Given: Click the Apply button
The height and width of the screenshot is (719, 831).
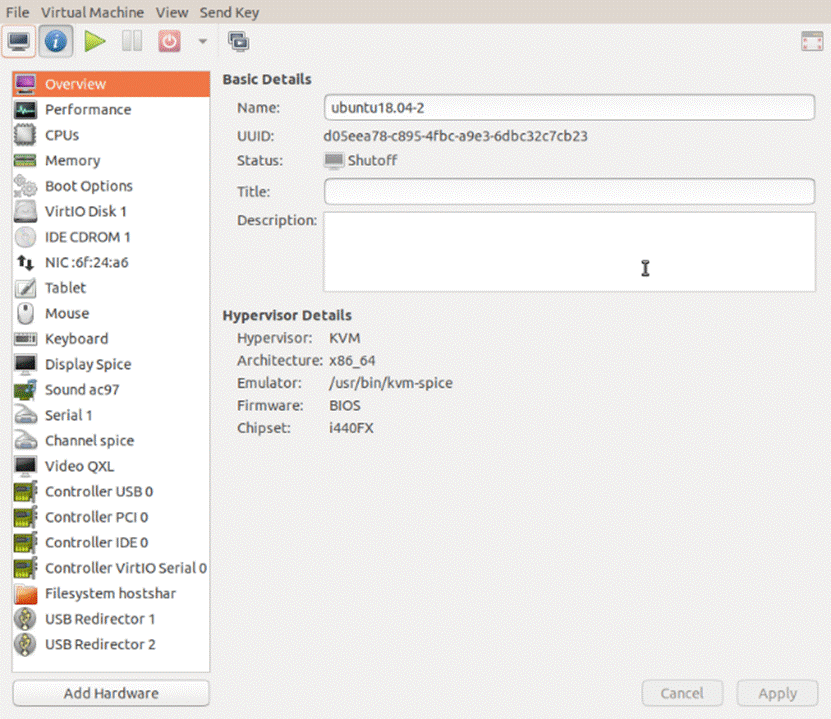Looking at the screenshot, I should coord(777,693).
